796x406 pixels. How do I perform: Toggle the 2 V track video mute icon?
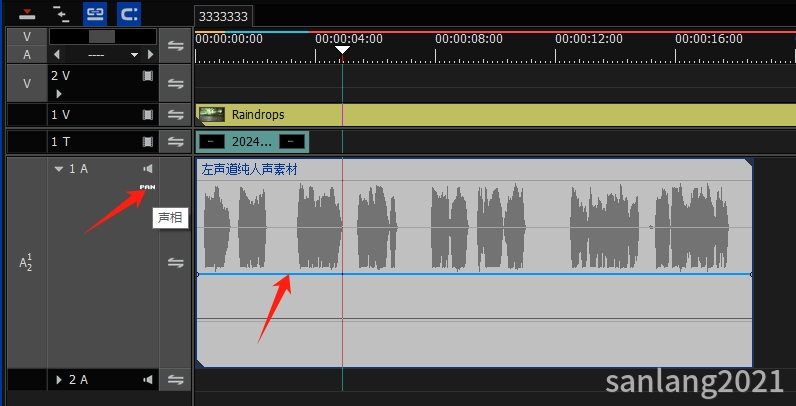tap(148, 76)
